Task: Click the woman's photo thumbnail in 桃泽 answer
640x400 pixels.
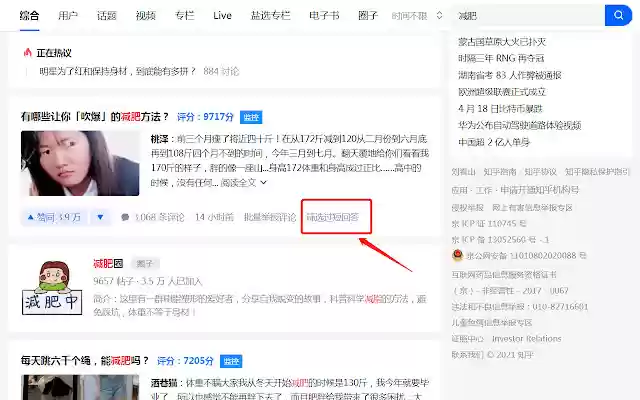Action: tap(80, 163)
